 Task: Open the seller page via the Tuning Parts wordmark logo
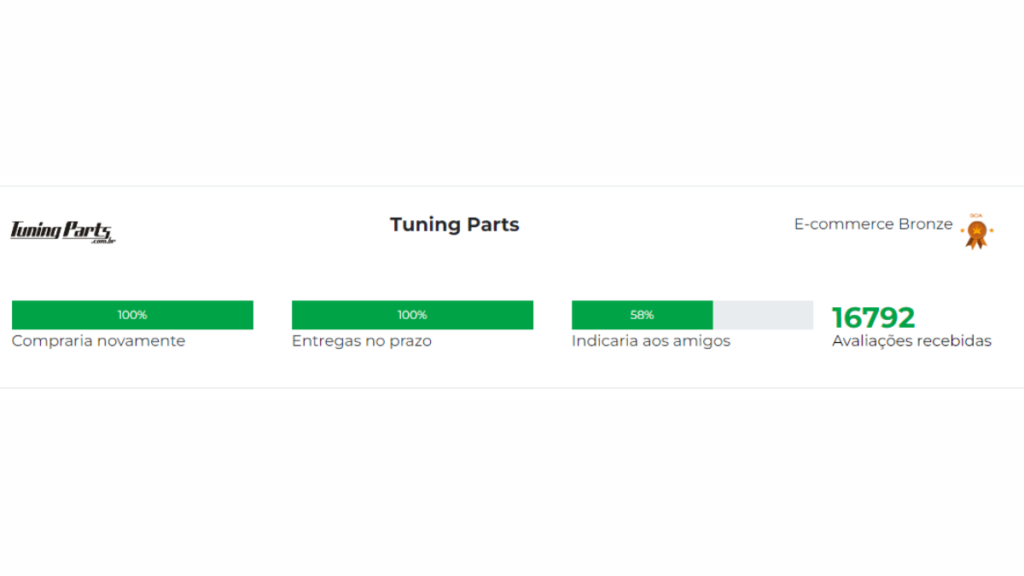pyautogui.click(x=62, y=230)
